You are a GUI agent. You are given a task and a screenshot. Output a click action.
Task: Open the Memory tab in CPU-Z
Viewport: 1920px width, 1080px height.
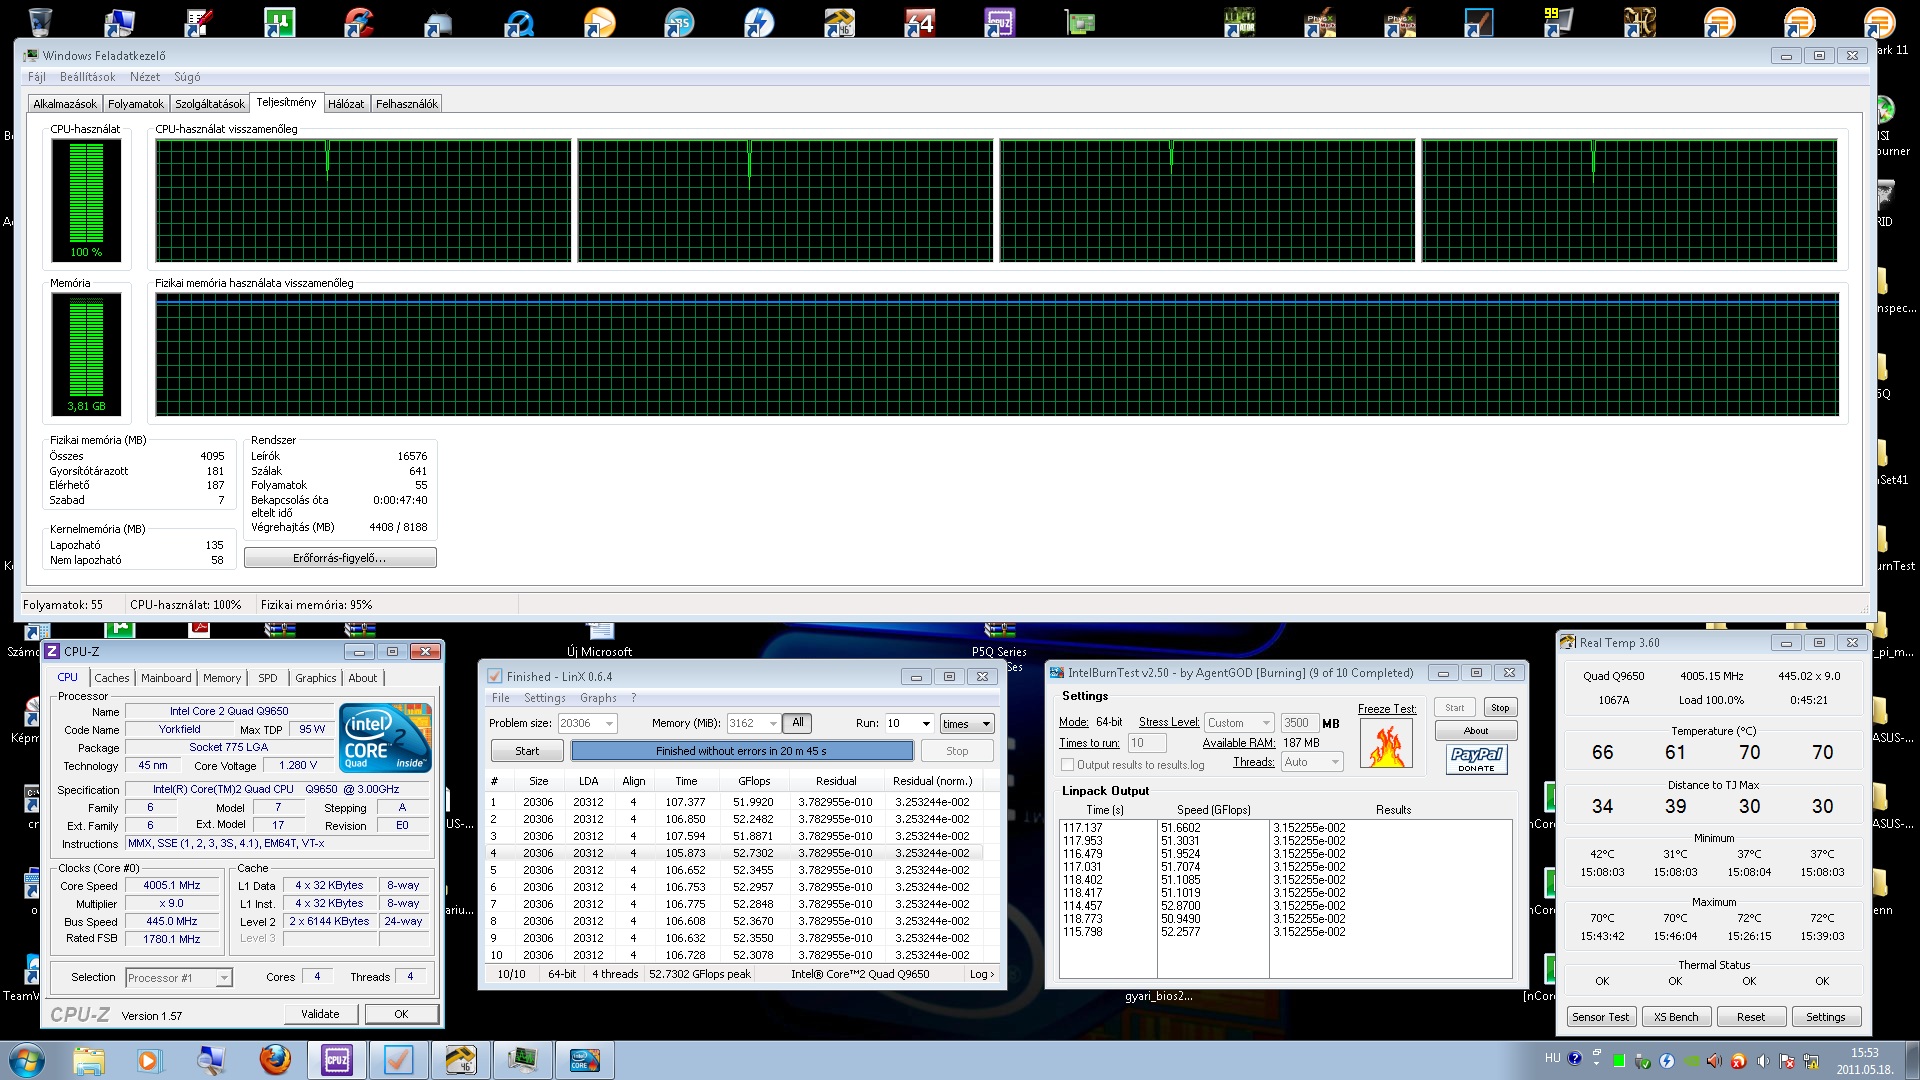pyautogui.click(x=222, y=678)
